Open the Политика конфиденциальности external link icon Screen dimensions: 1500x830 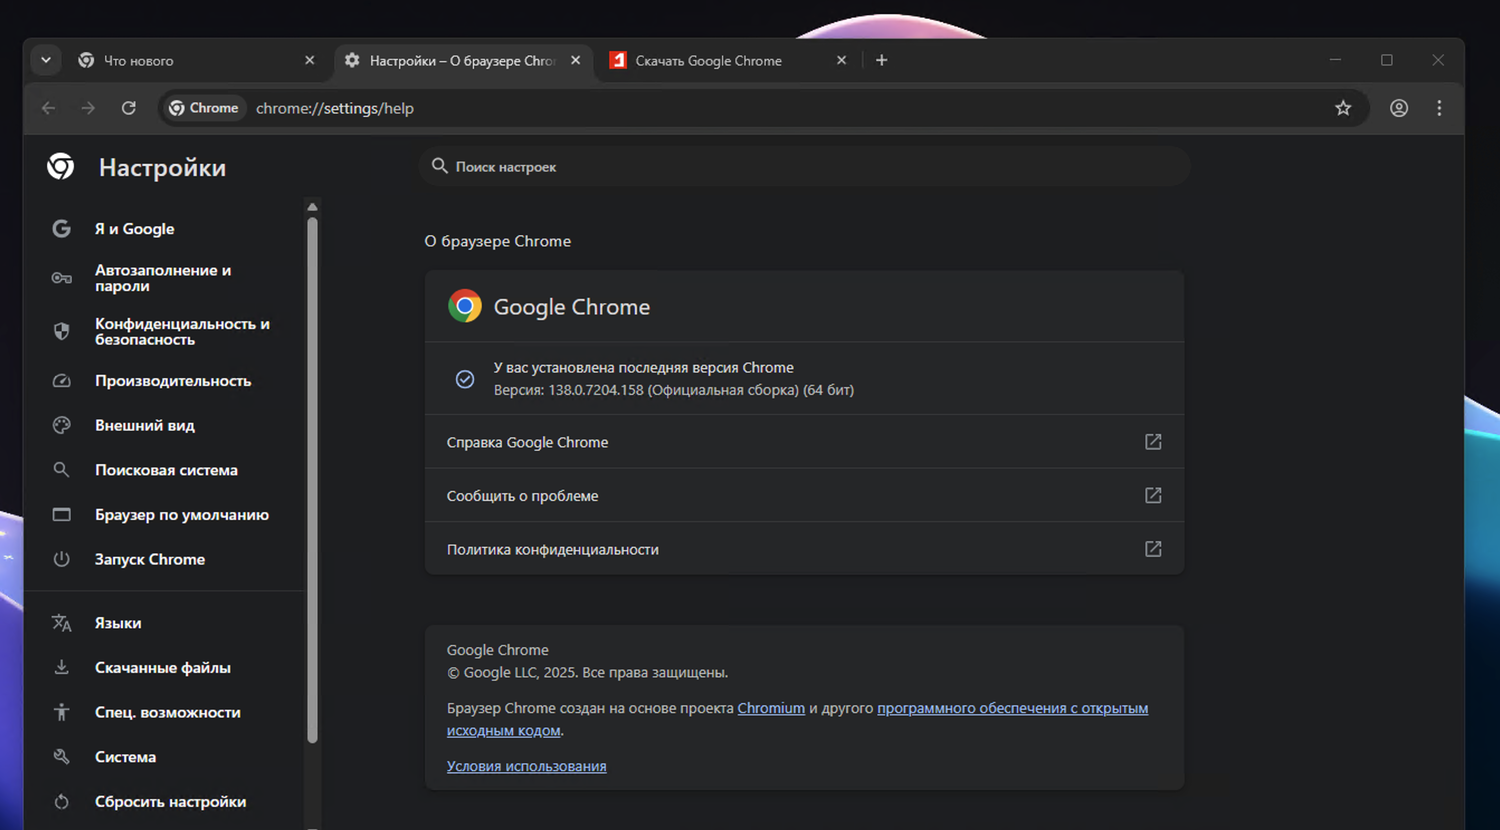pyautogui.click(x=1153, y=549)
